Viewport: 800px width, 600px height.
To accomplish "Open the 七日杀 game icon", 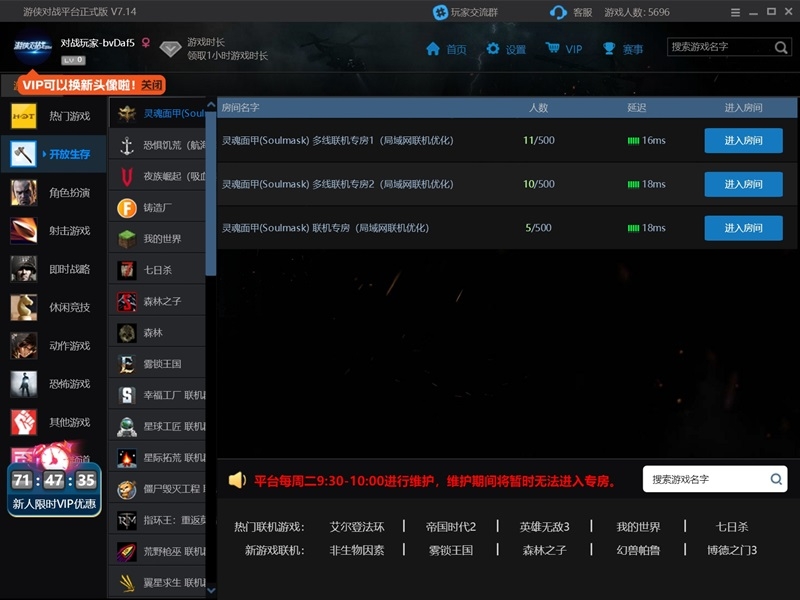I will click(127, 269).
